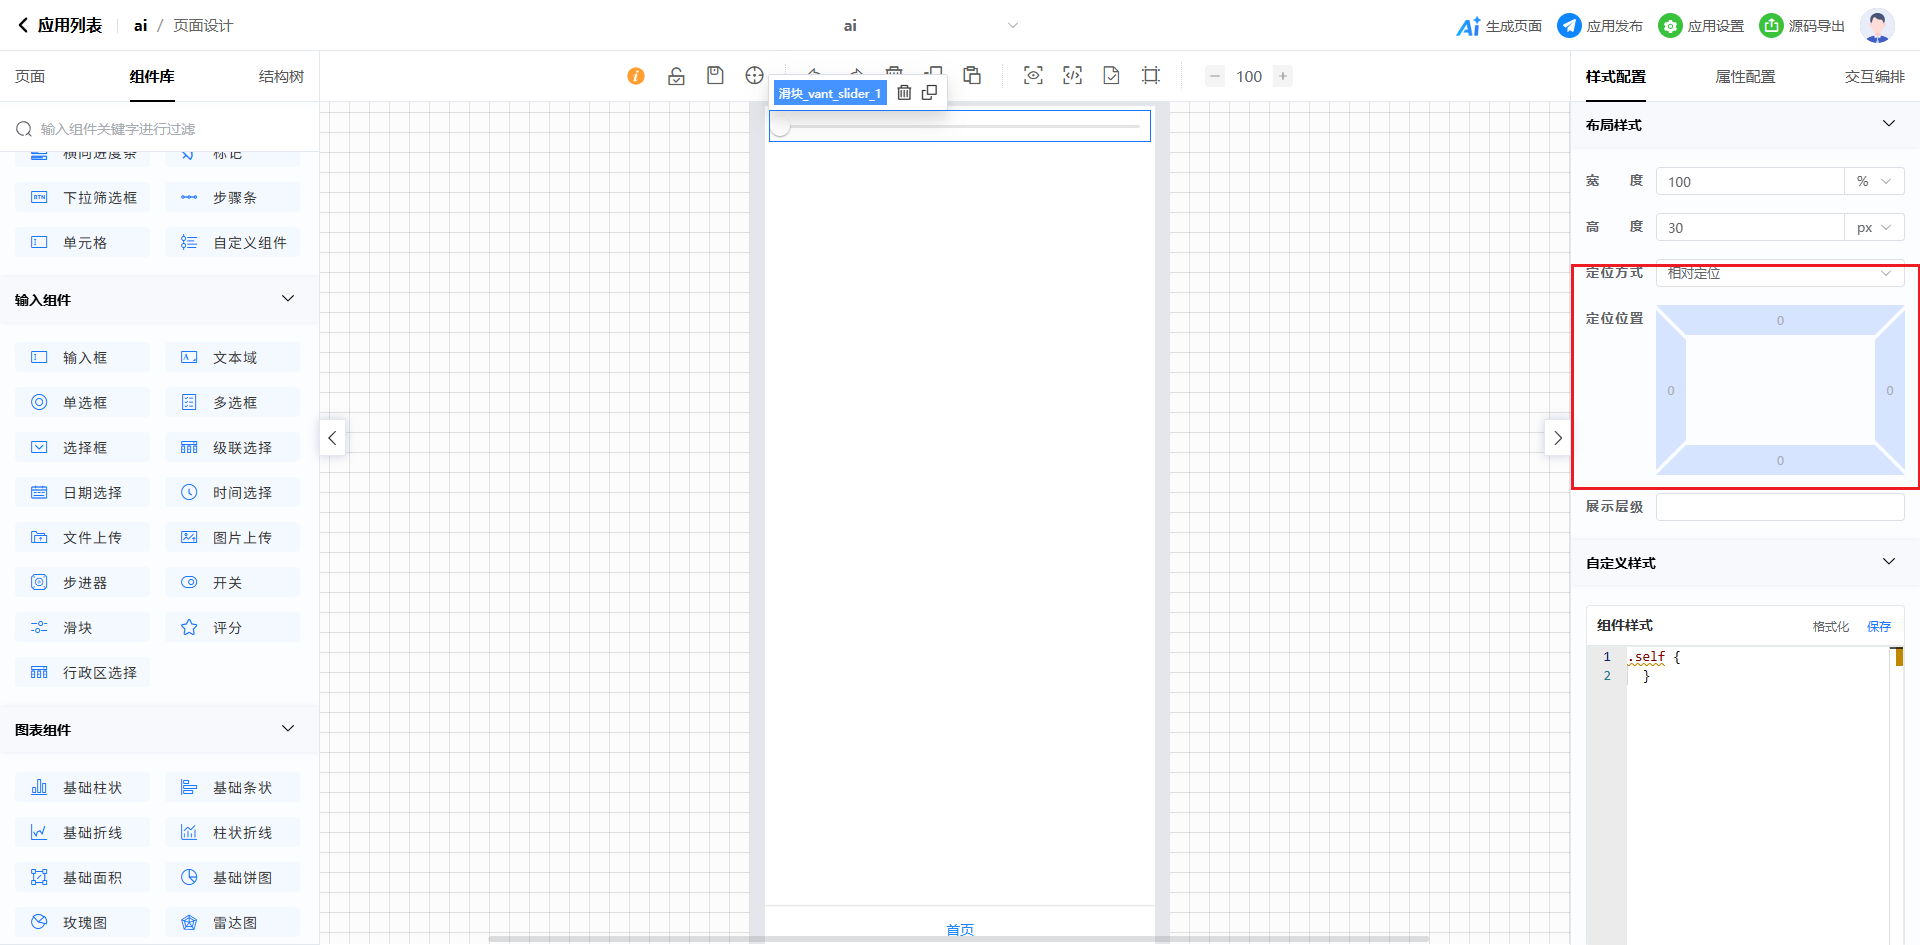Image resolution: width=1920 pixels, height=945 pixels.
Task: Click the save disk icon in toolbar
Action: click(x=715, y=76)
